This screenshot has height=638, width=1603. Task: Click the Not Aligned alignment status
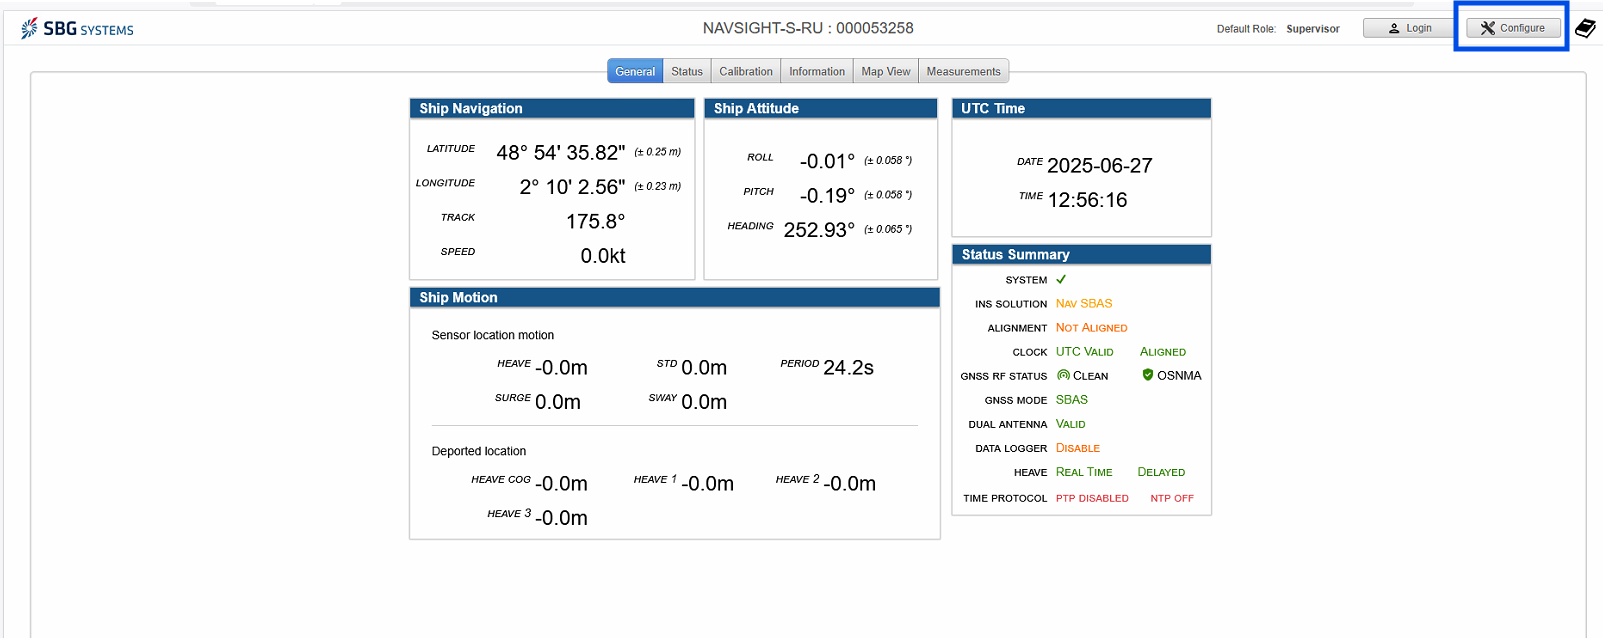tap(1091, 328)
